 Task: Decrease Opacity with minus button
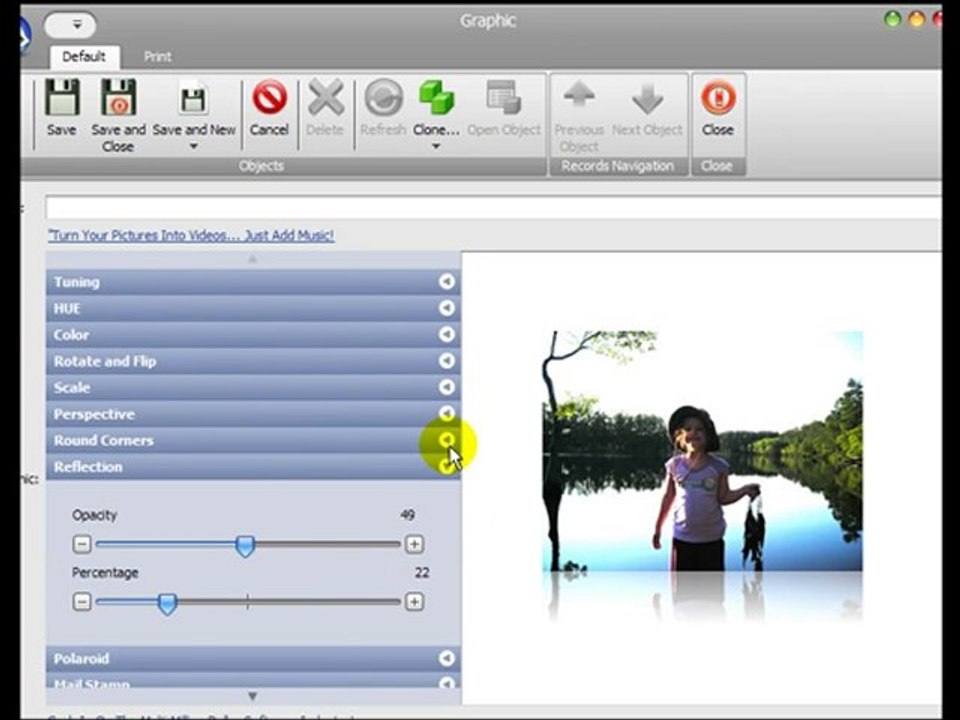point(81,544)
